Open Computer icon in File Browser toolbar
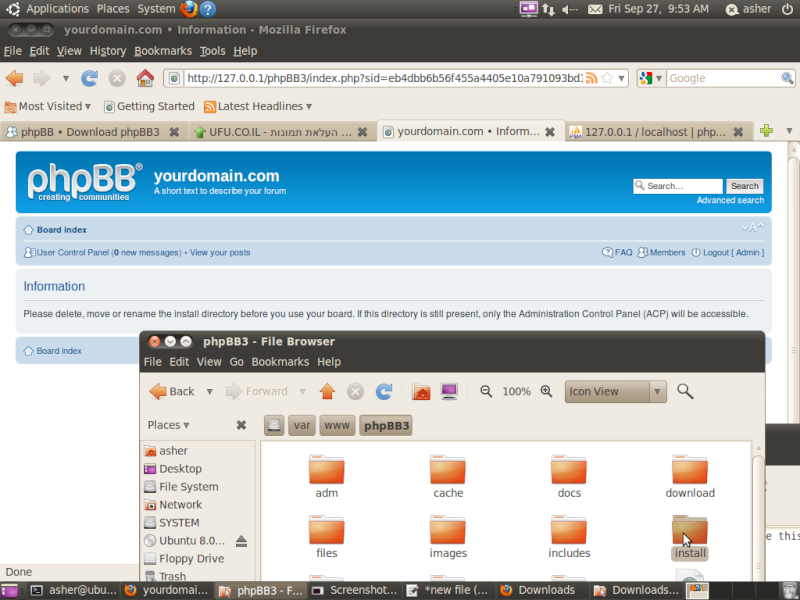The width and height of the screenshot is (800, 600). [449, 391]
